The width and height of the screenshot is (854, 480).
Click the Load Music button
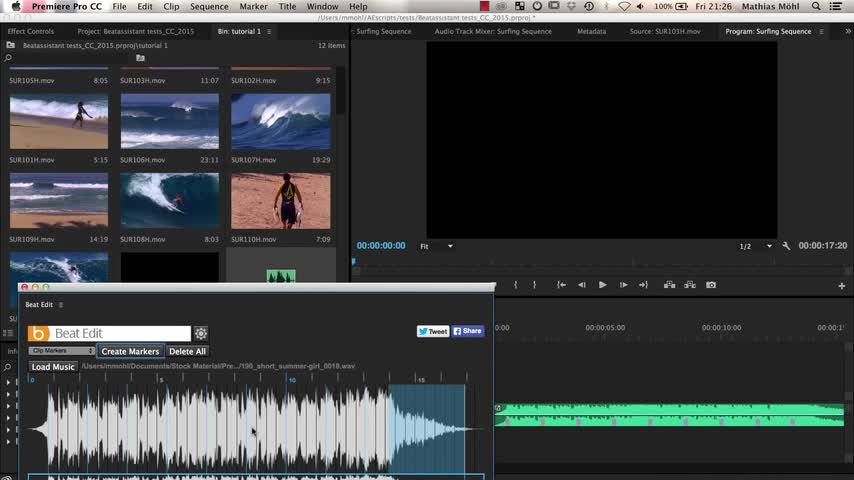(x=53, y=367)
